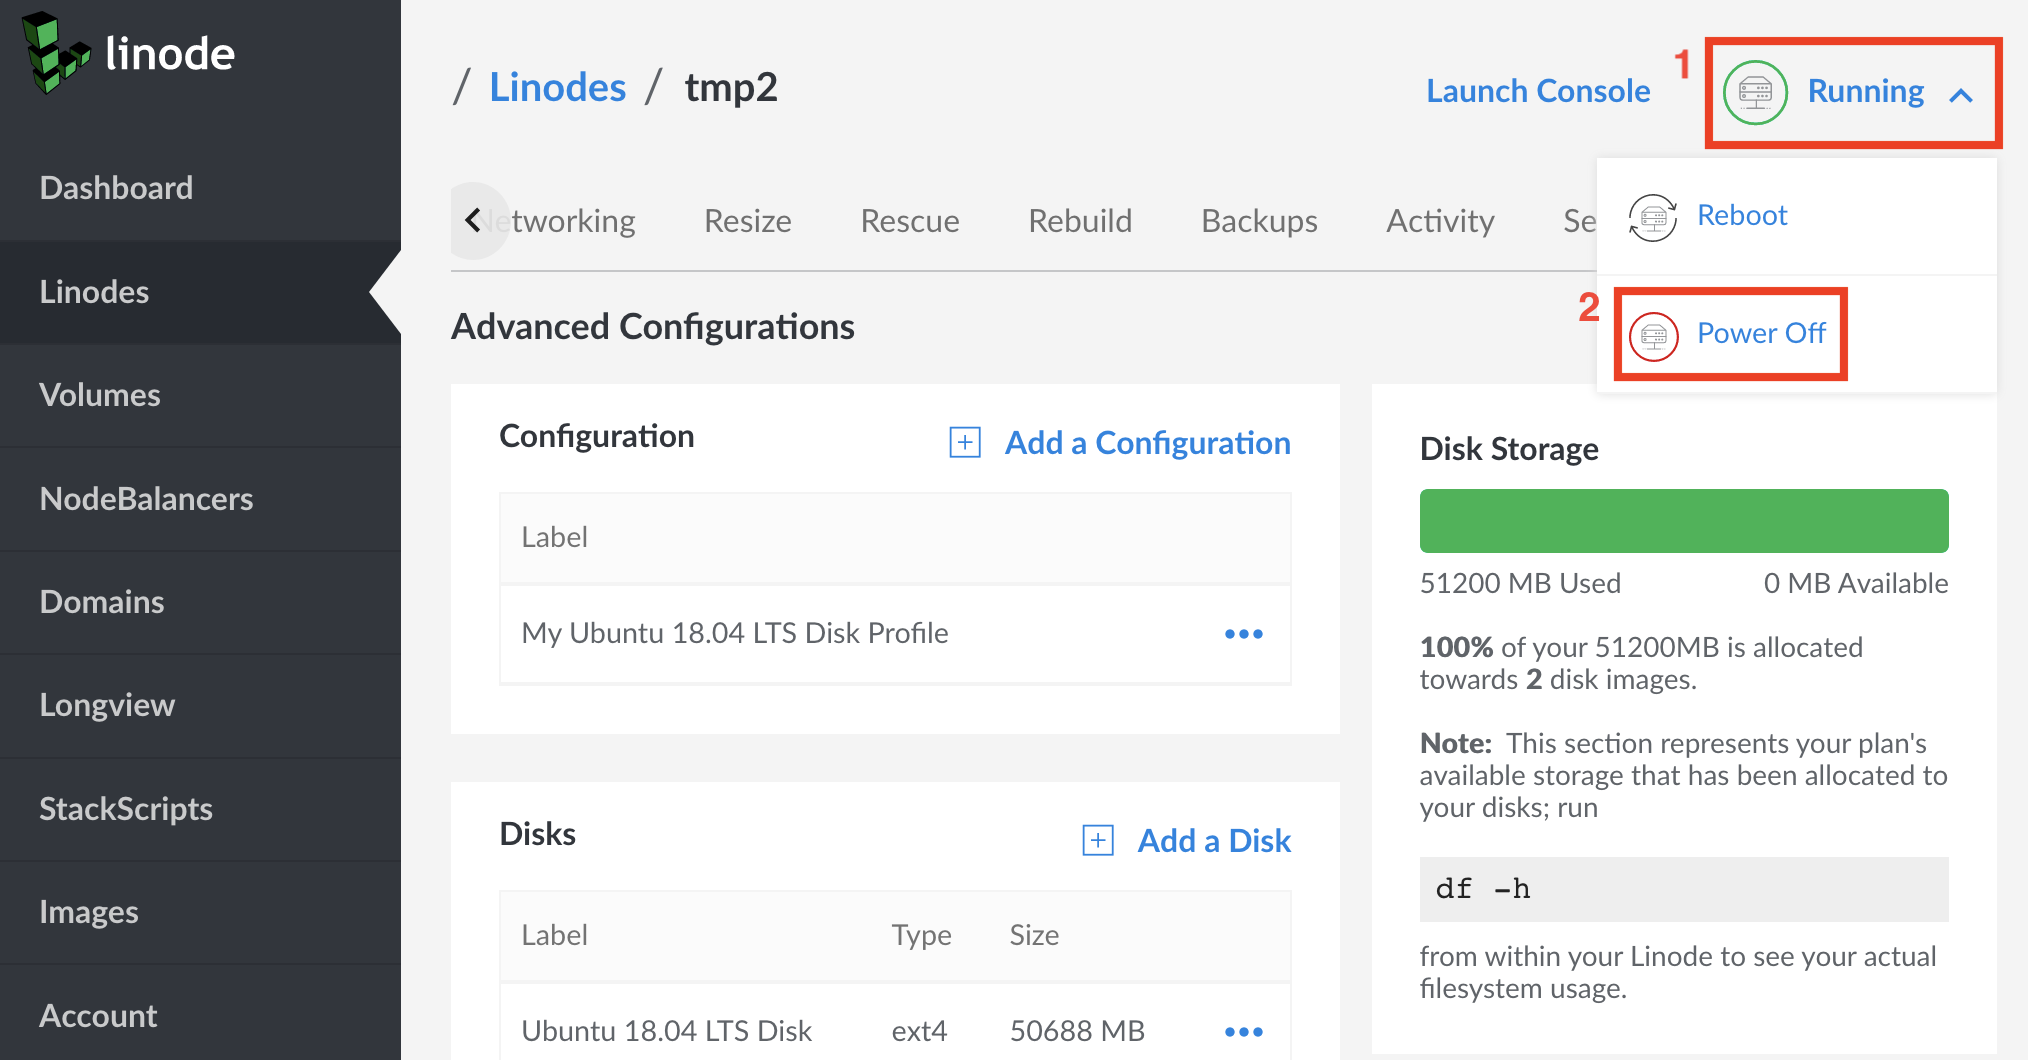
Task: Click the 51200 MB Used text
Action: click(1520, 583)
